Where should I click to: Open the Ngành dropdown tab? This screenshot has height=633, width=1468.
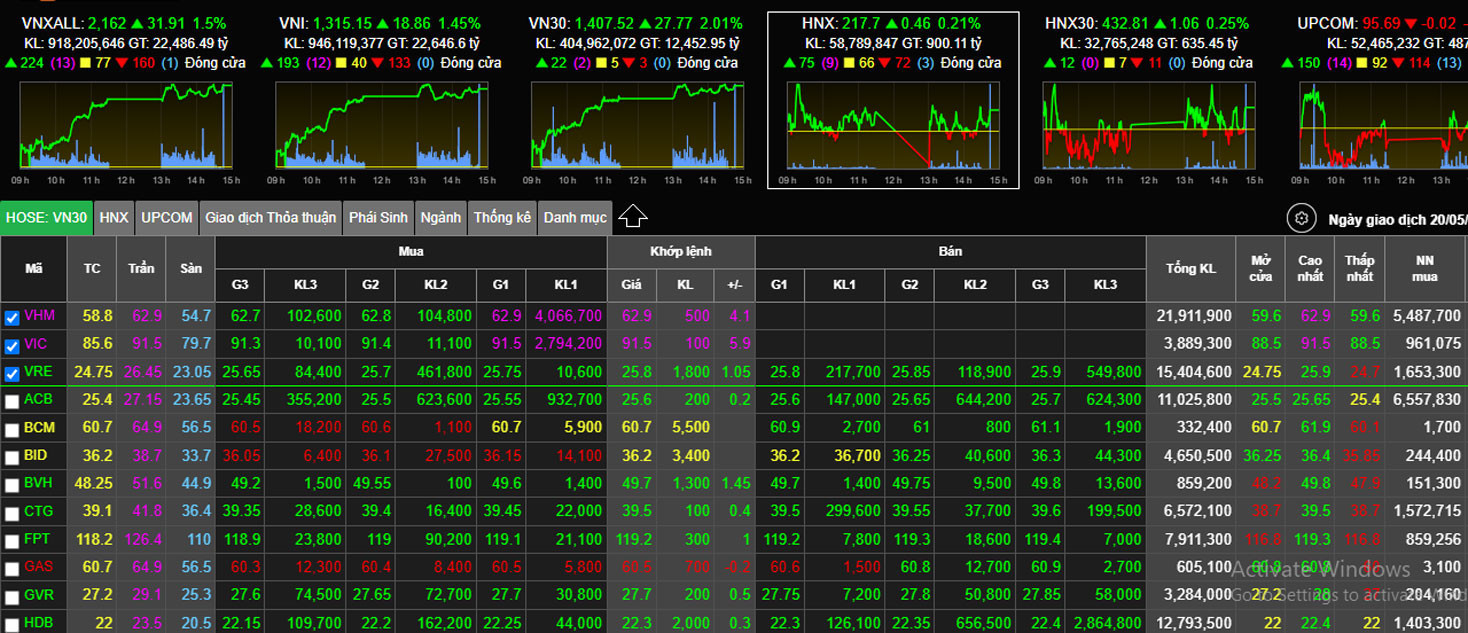coord(440,218)
